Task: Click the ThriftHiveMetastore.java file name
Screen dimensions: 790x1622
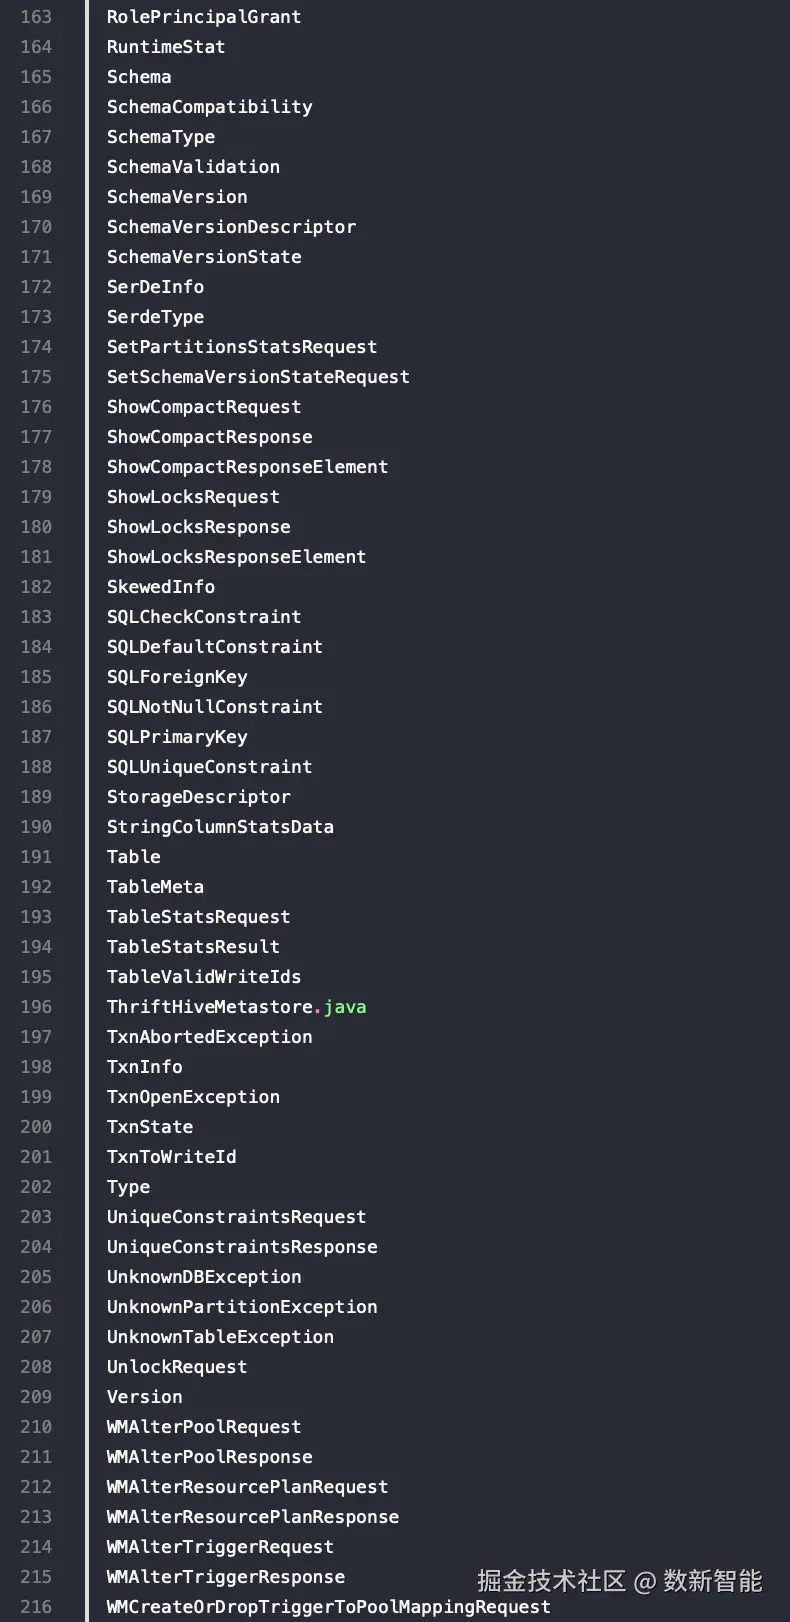Action: [x=236, y=1007]
